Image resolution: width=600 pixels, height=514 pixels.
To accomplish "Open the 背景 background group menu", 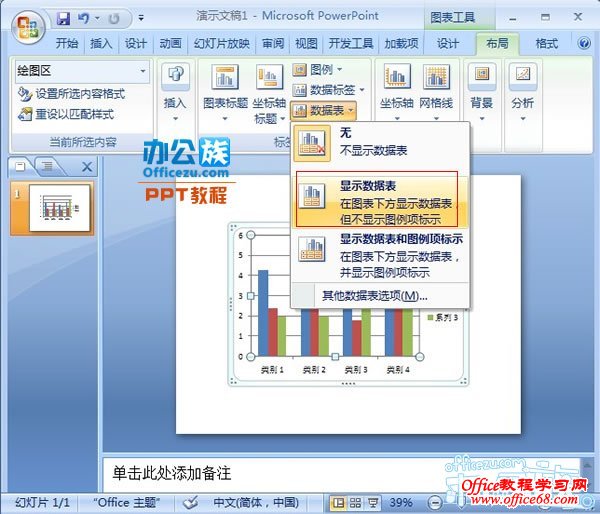I will point(482,92).
